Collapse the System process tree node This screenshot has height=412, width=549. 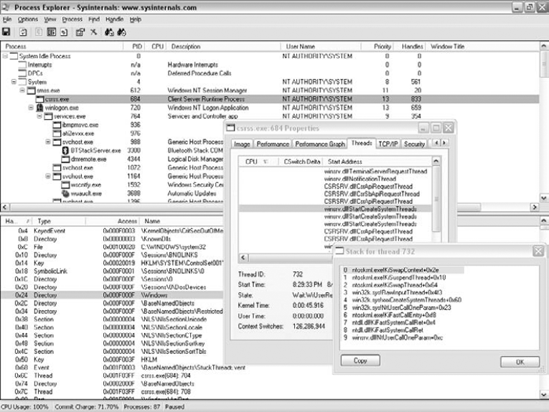pos(14,82)
